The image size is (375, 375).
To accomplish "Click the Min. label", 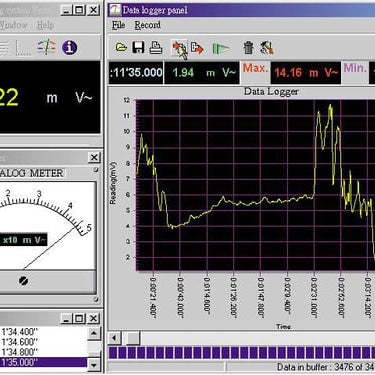I will point(355,68).
